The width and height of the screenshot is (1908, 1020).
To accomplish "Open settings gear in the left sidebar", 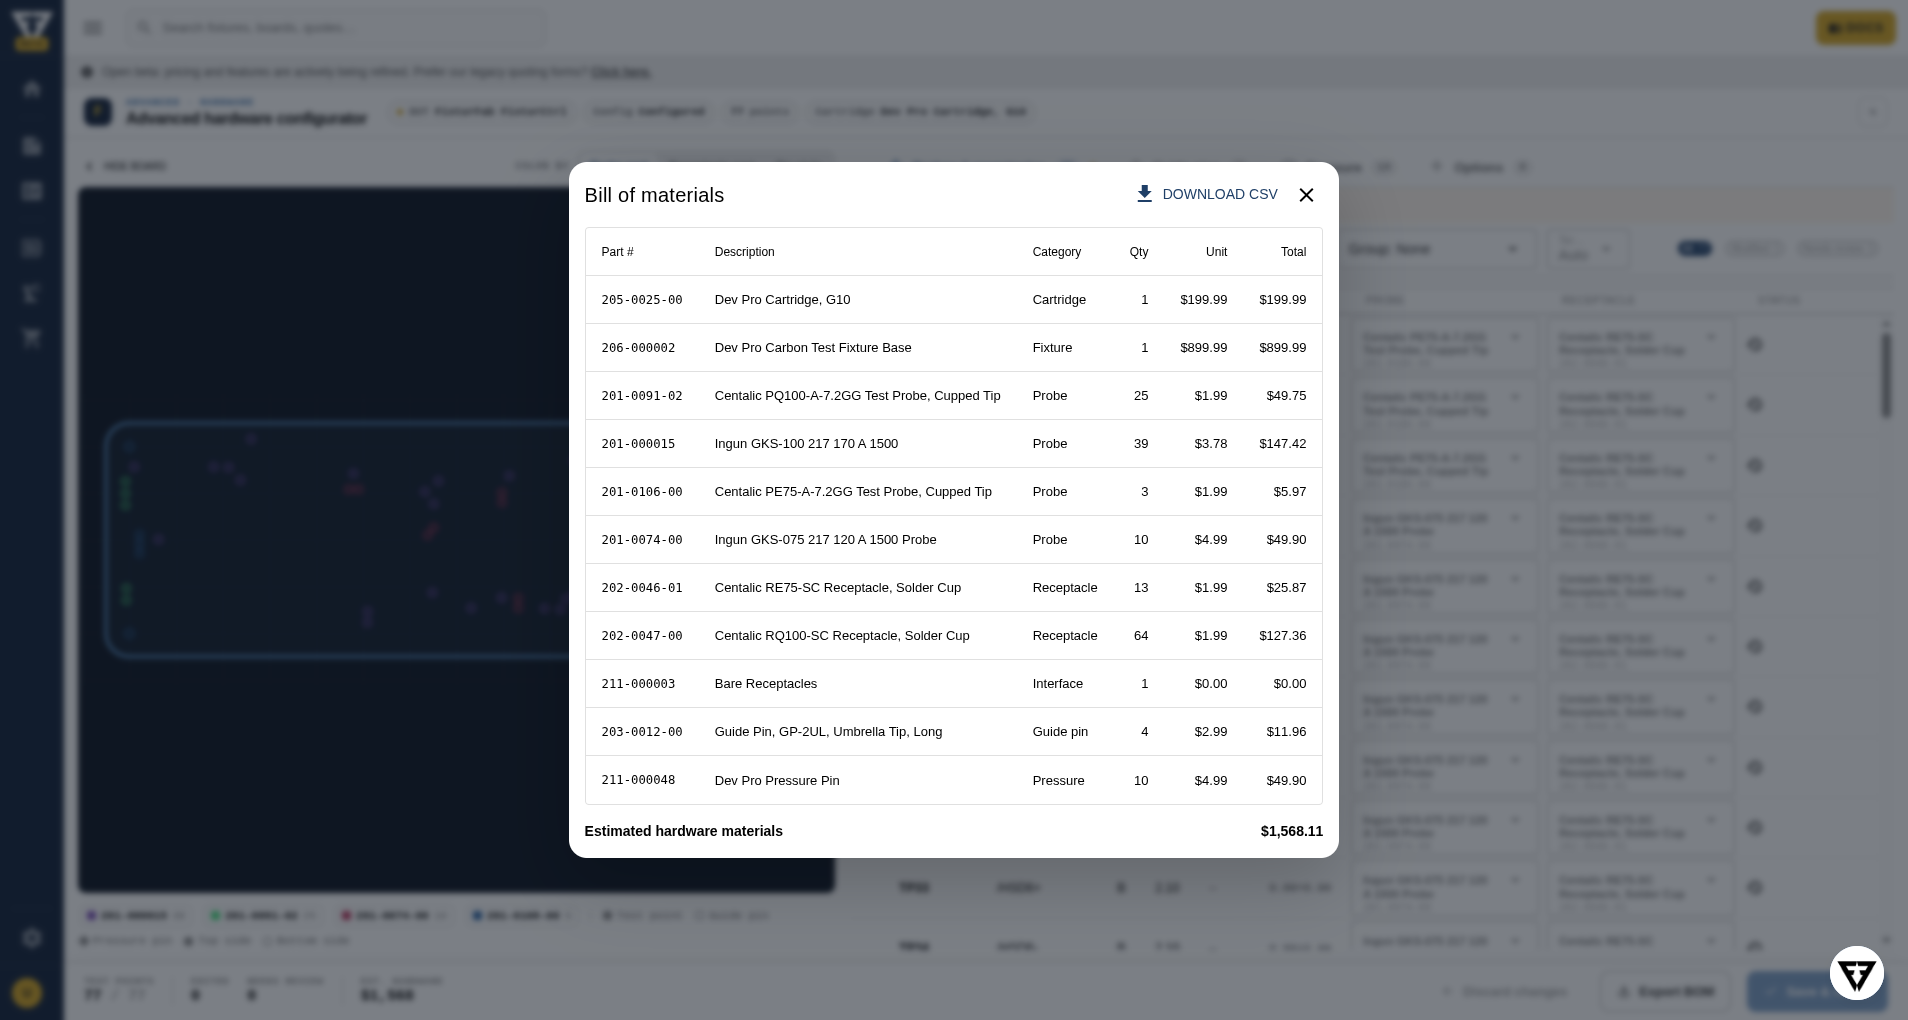I will point(32,938).
